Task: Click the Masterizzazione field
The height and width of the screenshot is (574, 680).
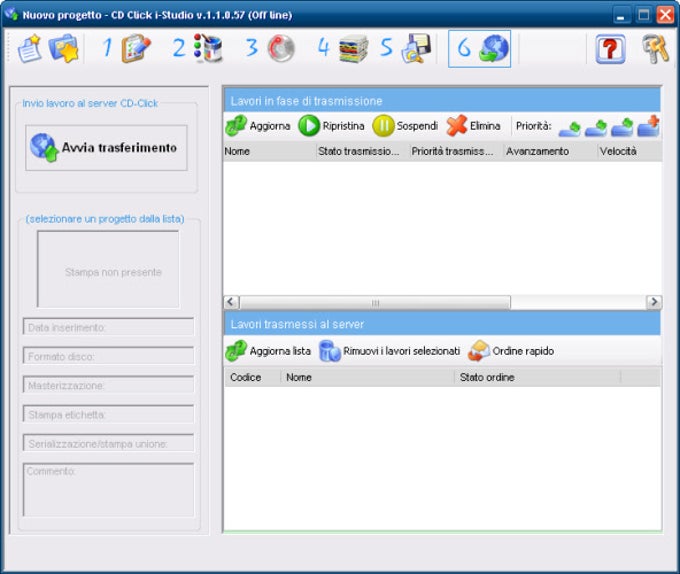Action: [108, 385]
